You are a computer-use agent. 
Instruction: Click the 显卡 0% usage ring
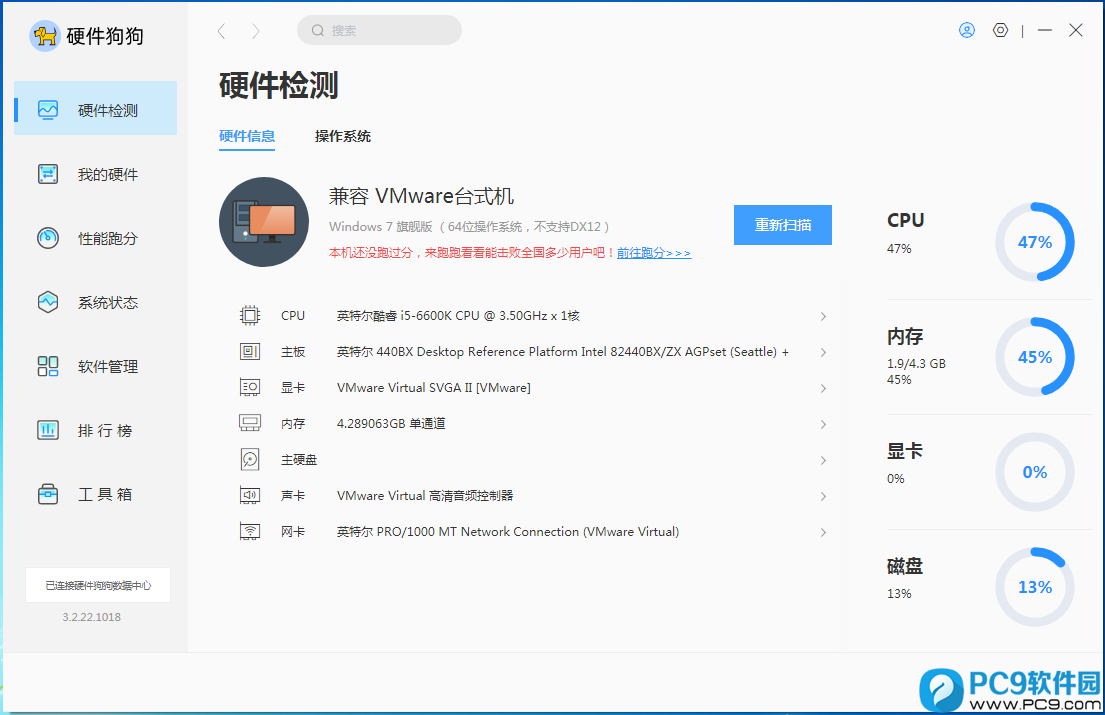pos(1035,471)
